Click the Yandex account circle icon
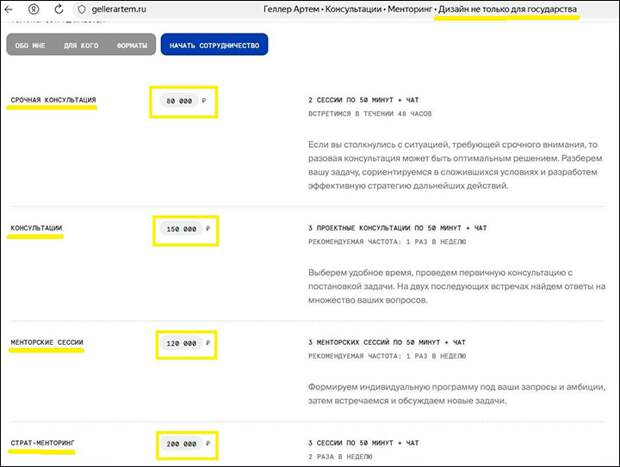 coord(34,9)
